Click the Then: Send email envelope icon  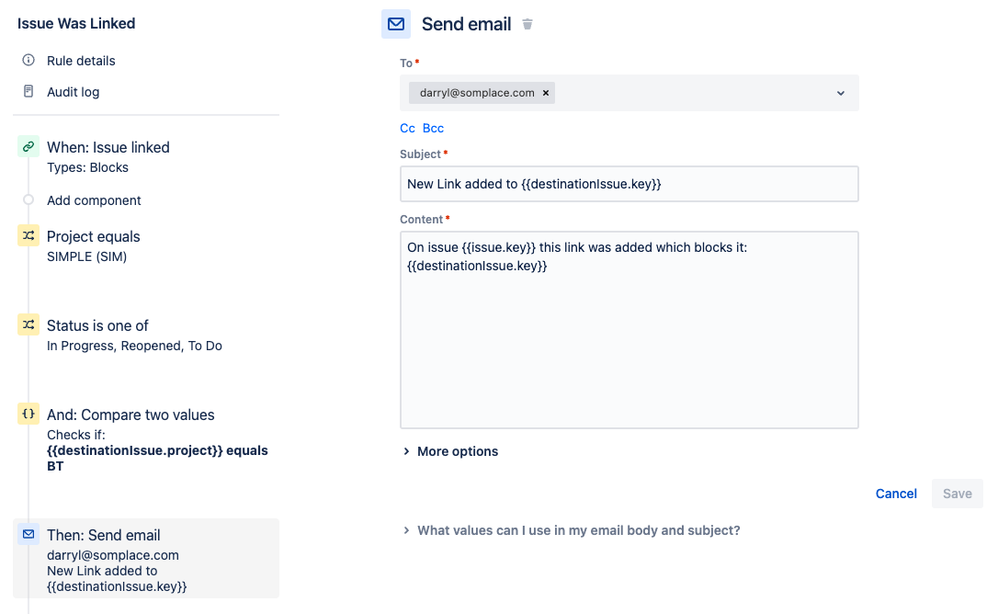pyautogui.click(x=28, y=535)
